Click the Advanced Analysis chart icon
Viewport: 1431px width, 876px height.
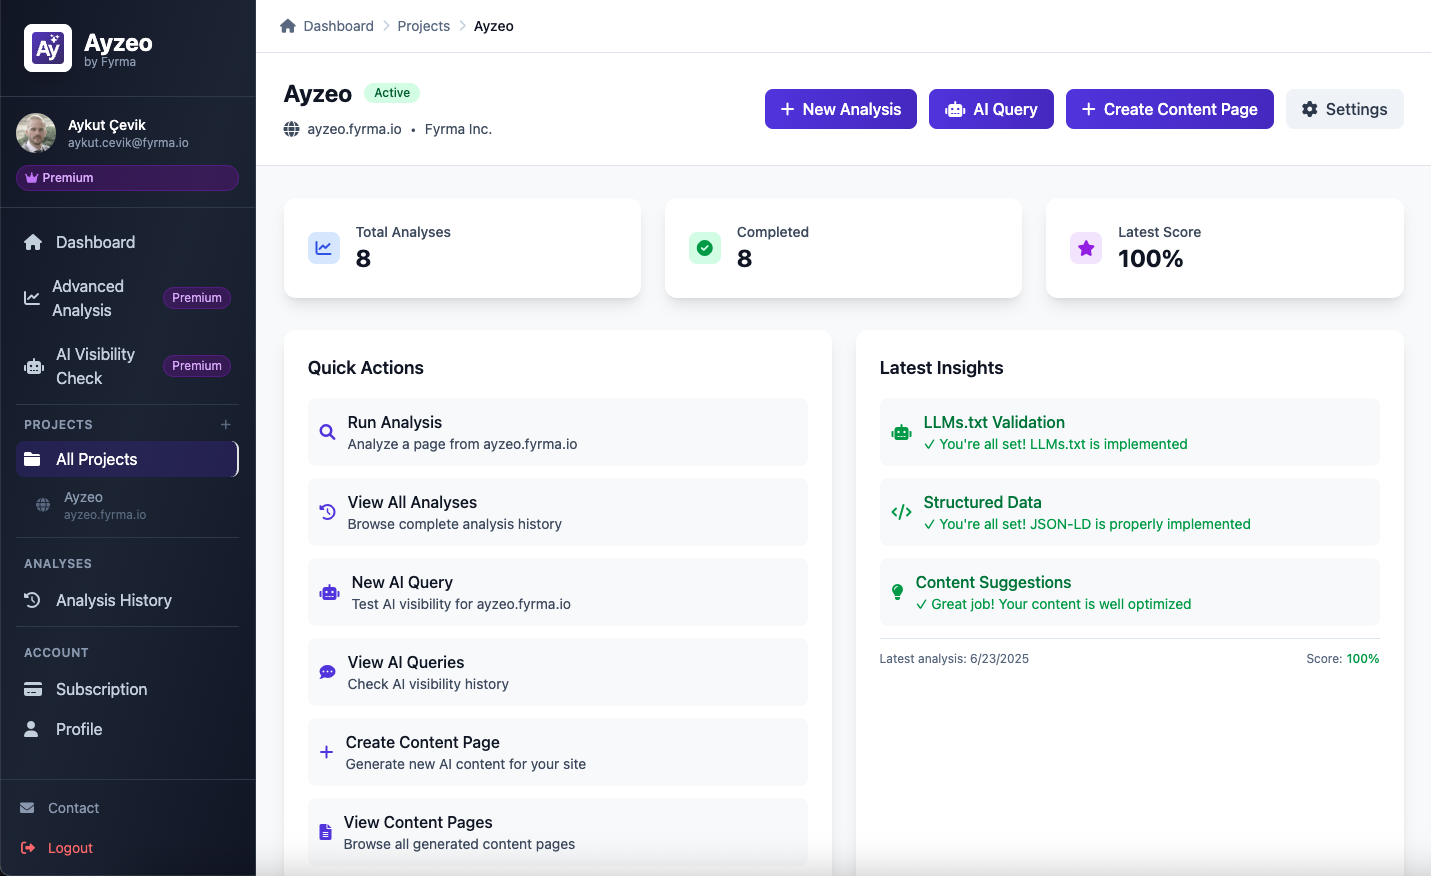pyautogui.click(x=32, y=298)
